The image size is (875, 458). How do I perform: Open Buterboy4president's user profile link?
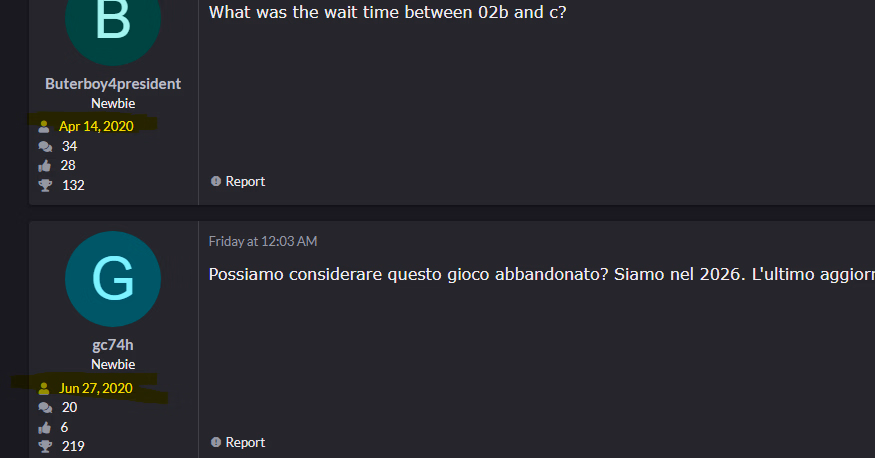tap(113, 84)
